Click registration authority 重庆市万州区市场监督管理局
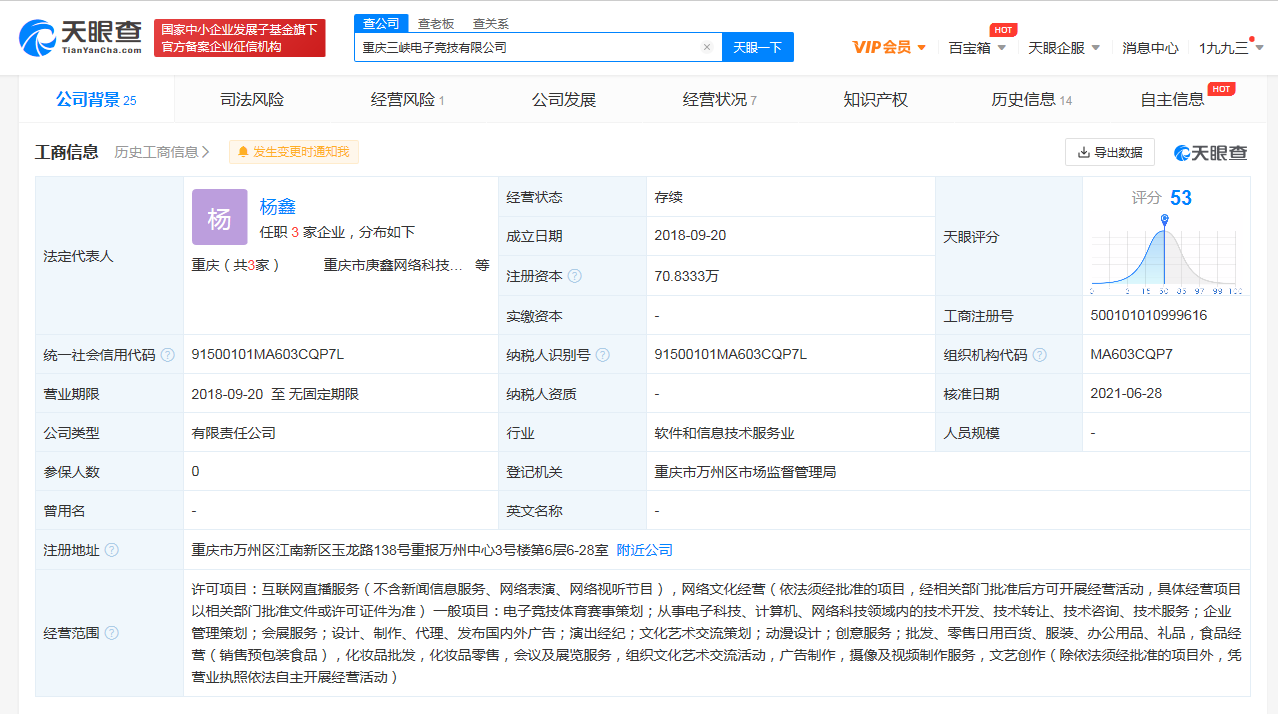Viewport: 1278px width, 714px height. point(745,472)
